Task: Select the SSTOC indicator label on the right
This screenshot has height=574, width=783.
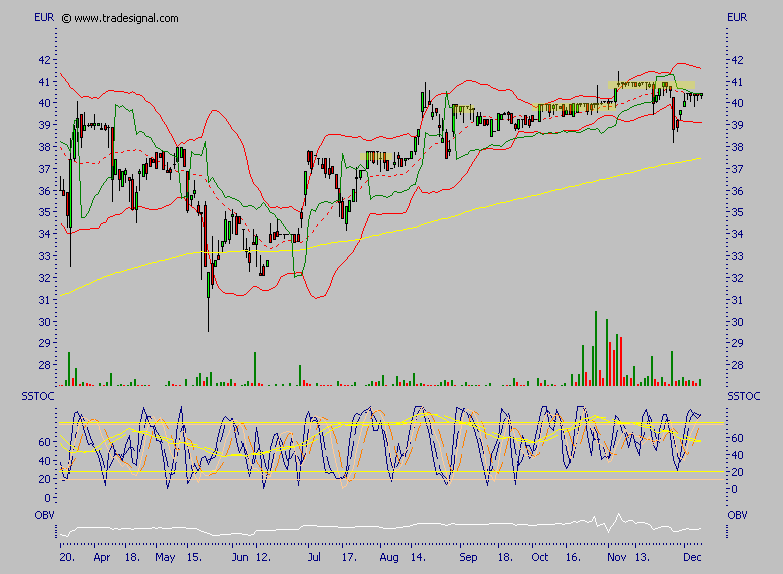Action: coord(744,397)
